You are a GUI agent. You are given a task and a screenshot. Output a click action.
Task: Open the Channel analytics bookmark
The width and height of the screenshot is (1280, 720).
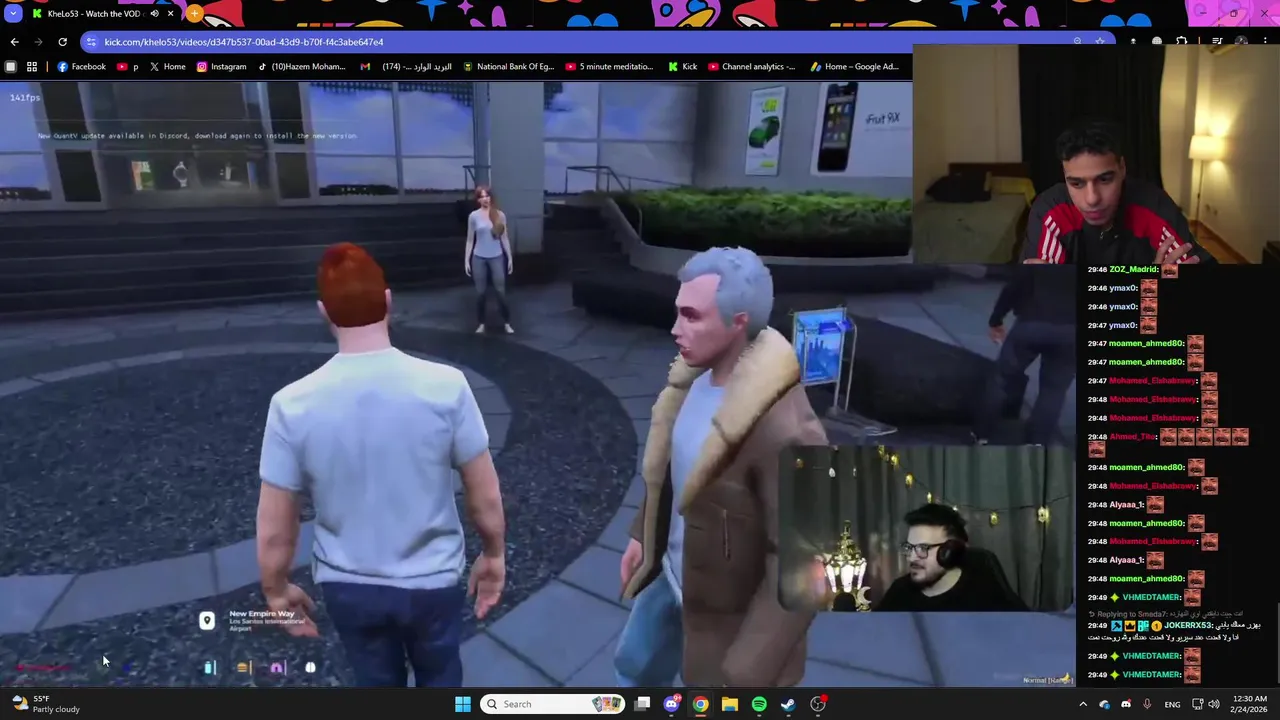pos(751,67)
